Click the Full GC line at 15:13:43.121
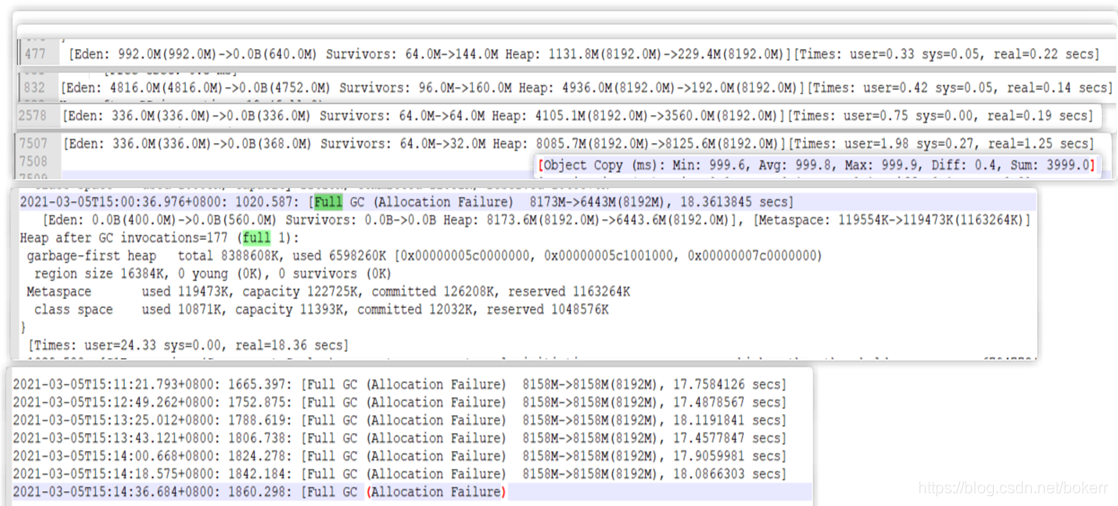Screen dimensions: 1118x506 [399, 438]
